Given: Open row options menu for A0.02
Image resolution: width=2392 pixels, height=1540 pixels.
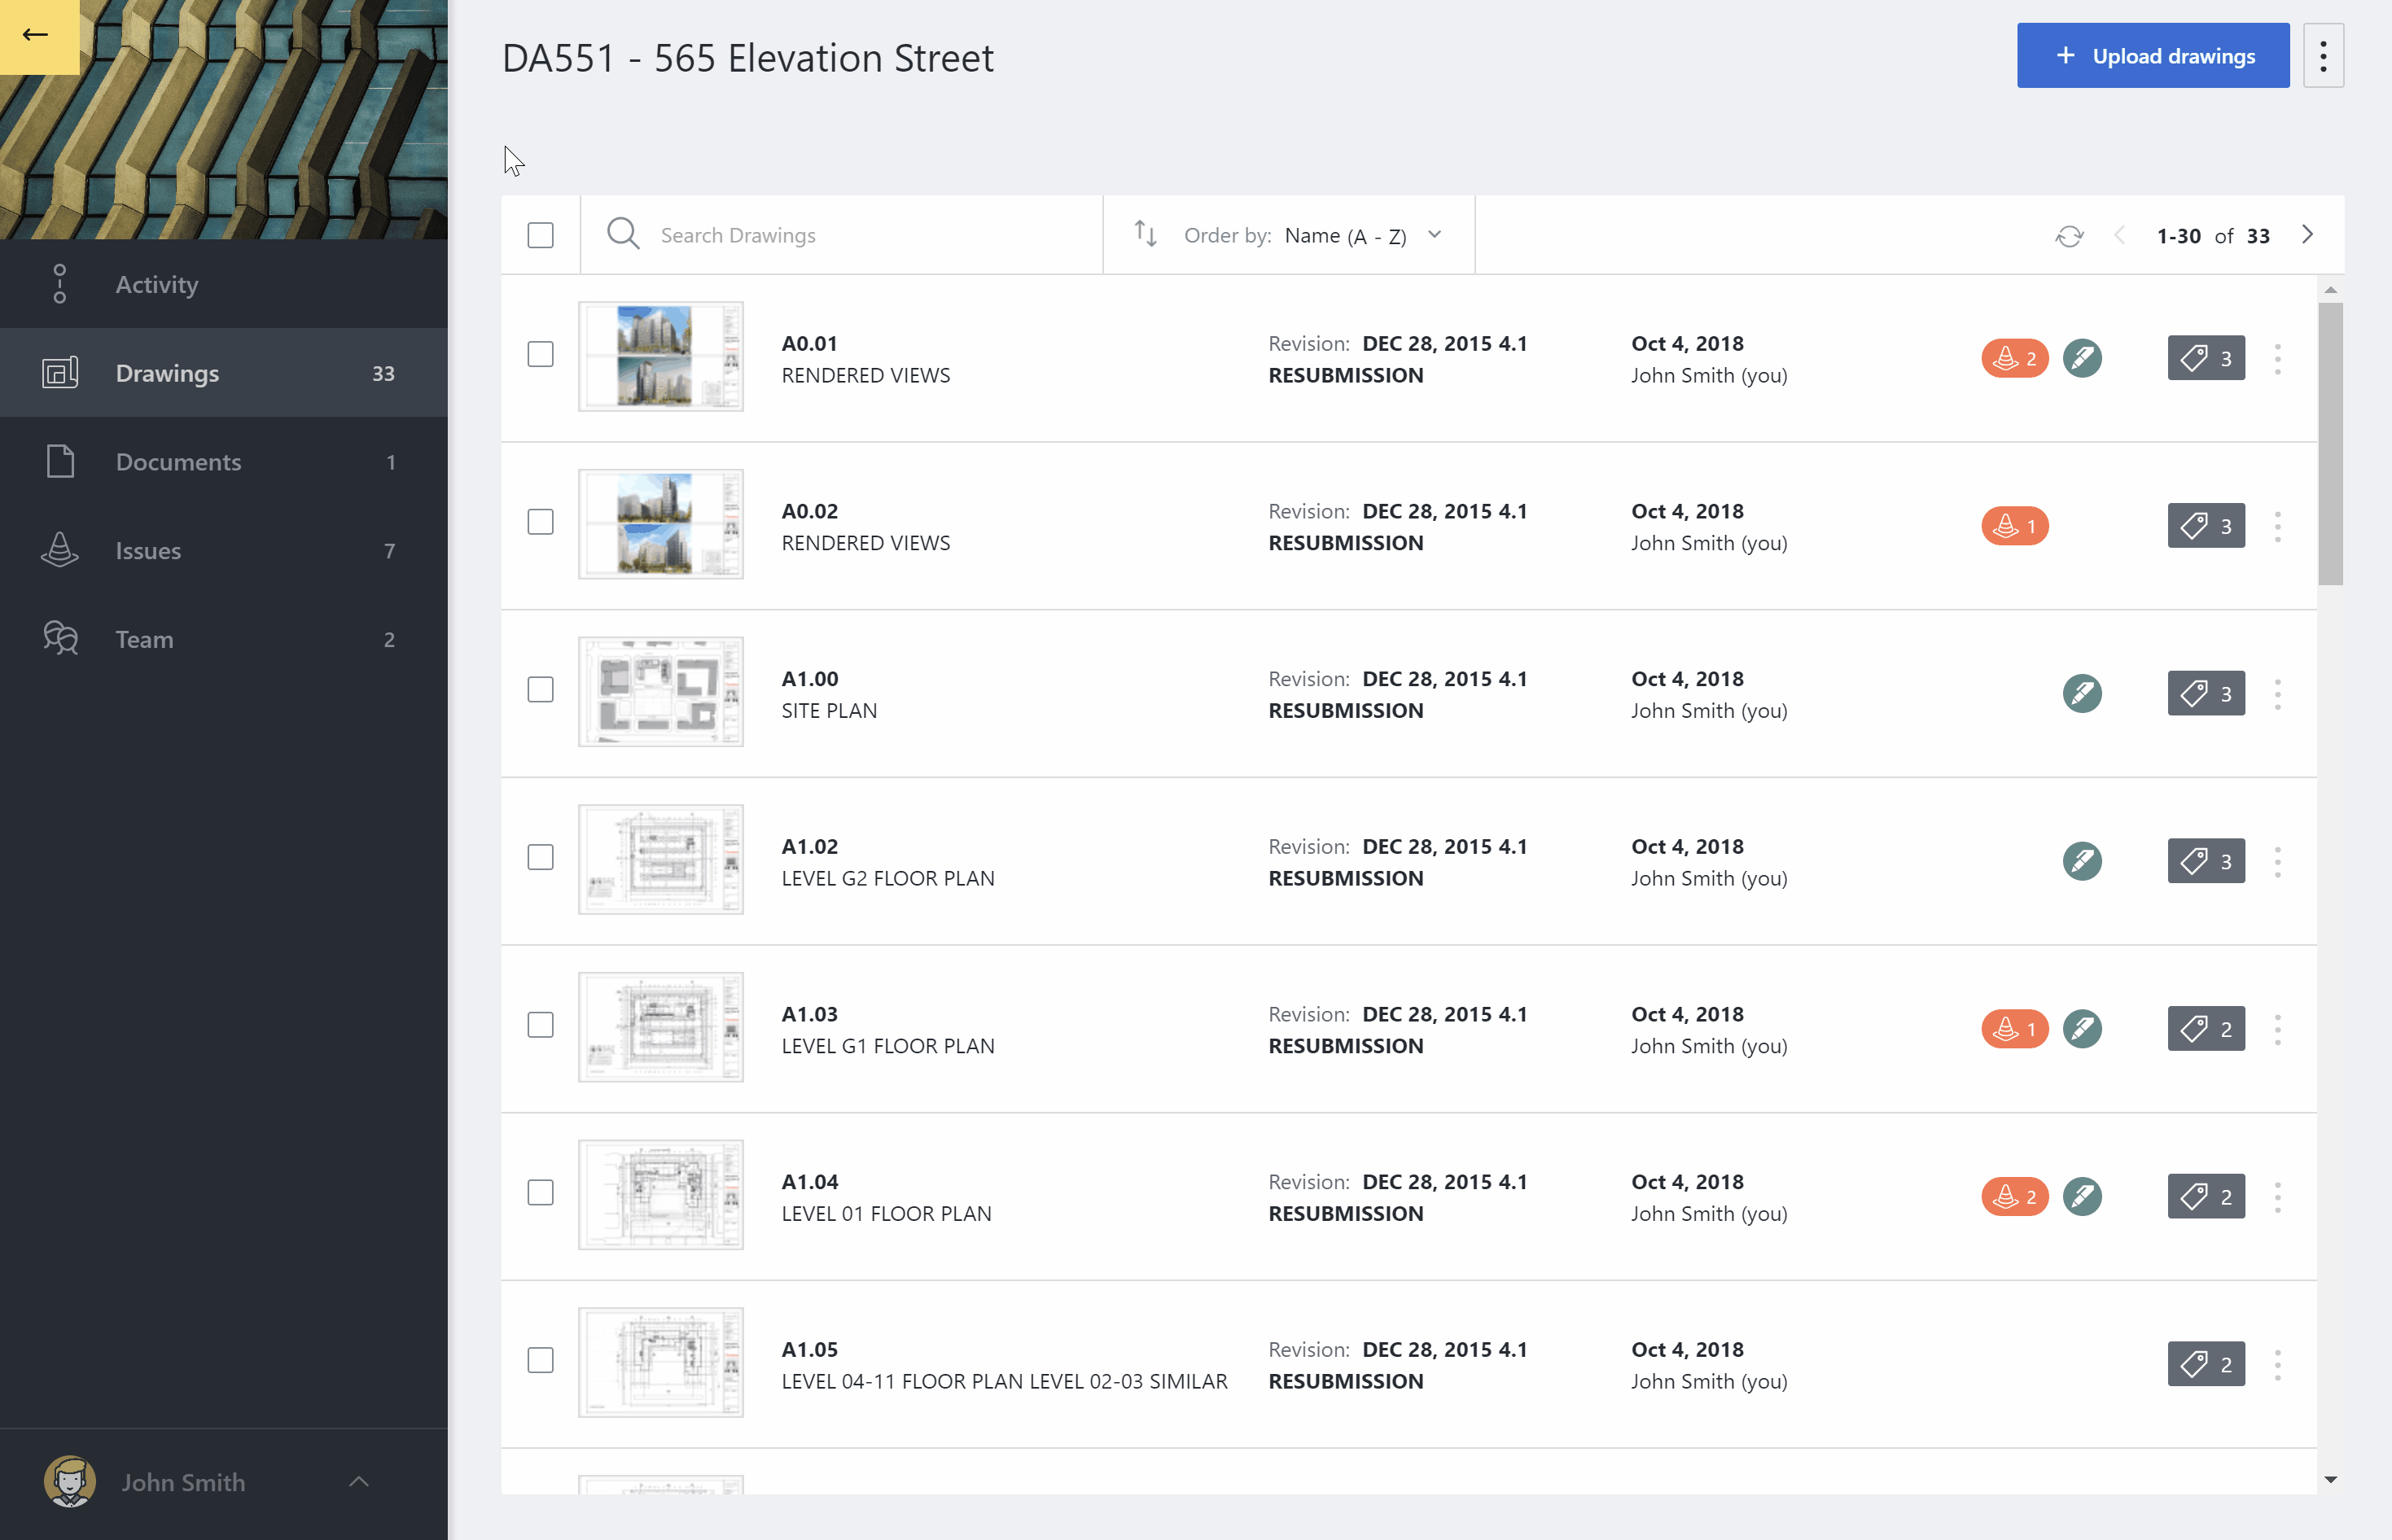Looking at the screenshot, I should [x=2278, y=527].
